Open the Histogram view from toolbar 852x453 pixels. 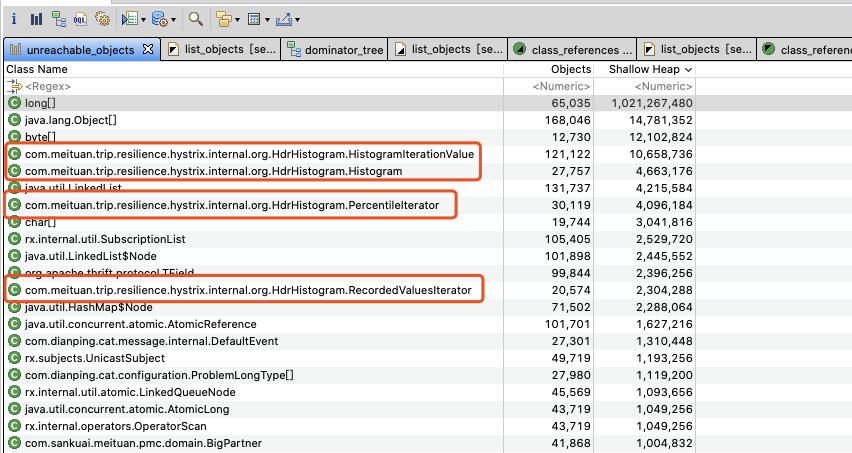[x=36, y=20]
